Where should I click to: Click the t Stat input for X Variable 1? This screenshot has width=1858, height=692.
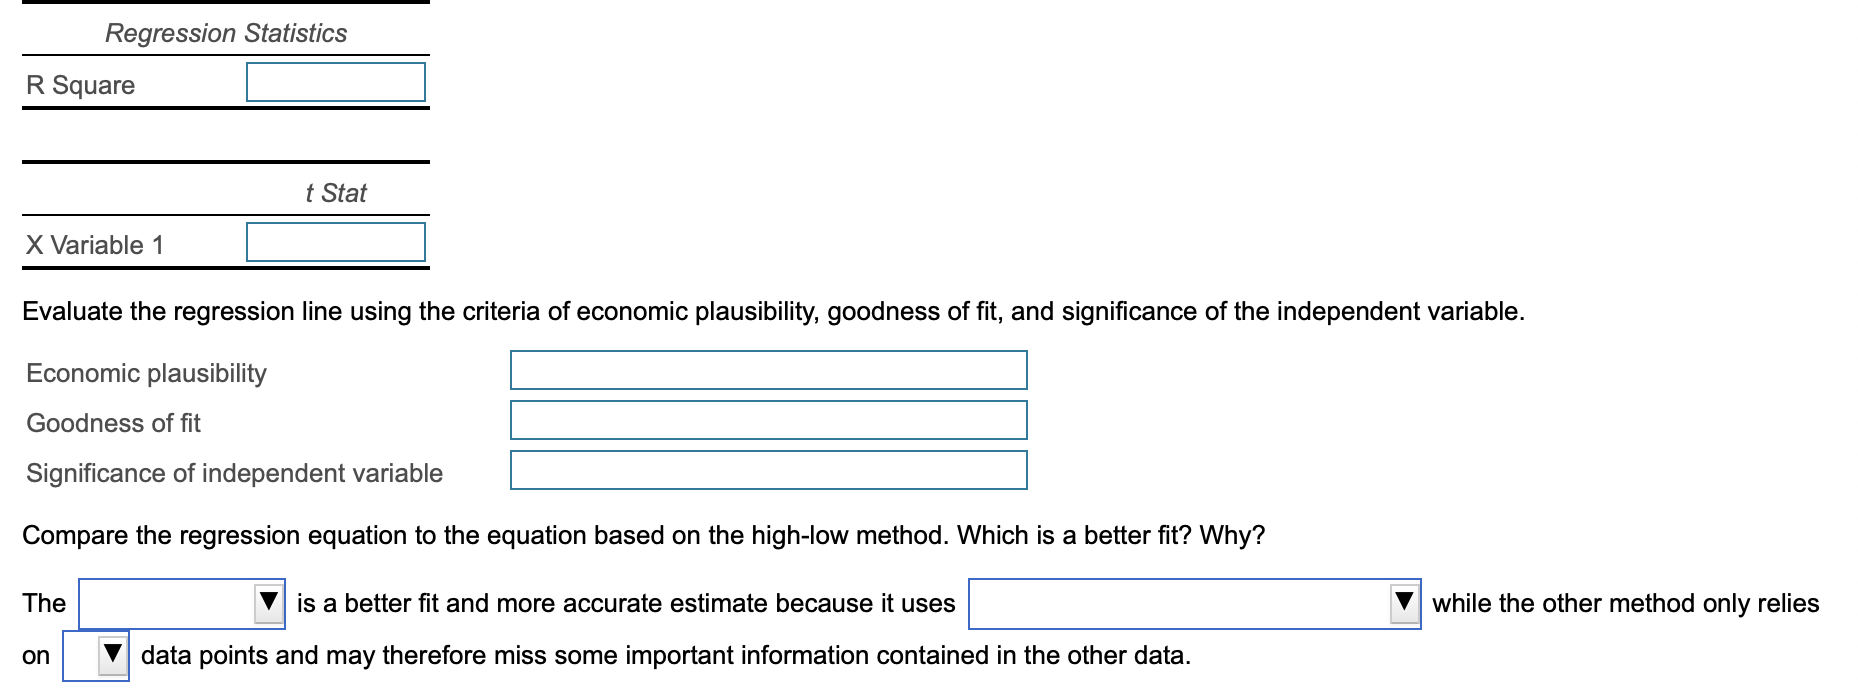[336, 239]
